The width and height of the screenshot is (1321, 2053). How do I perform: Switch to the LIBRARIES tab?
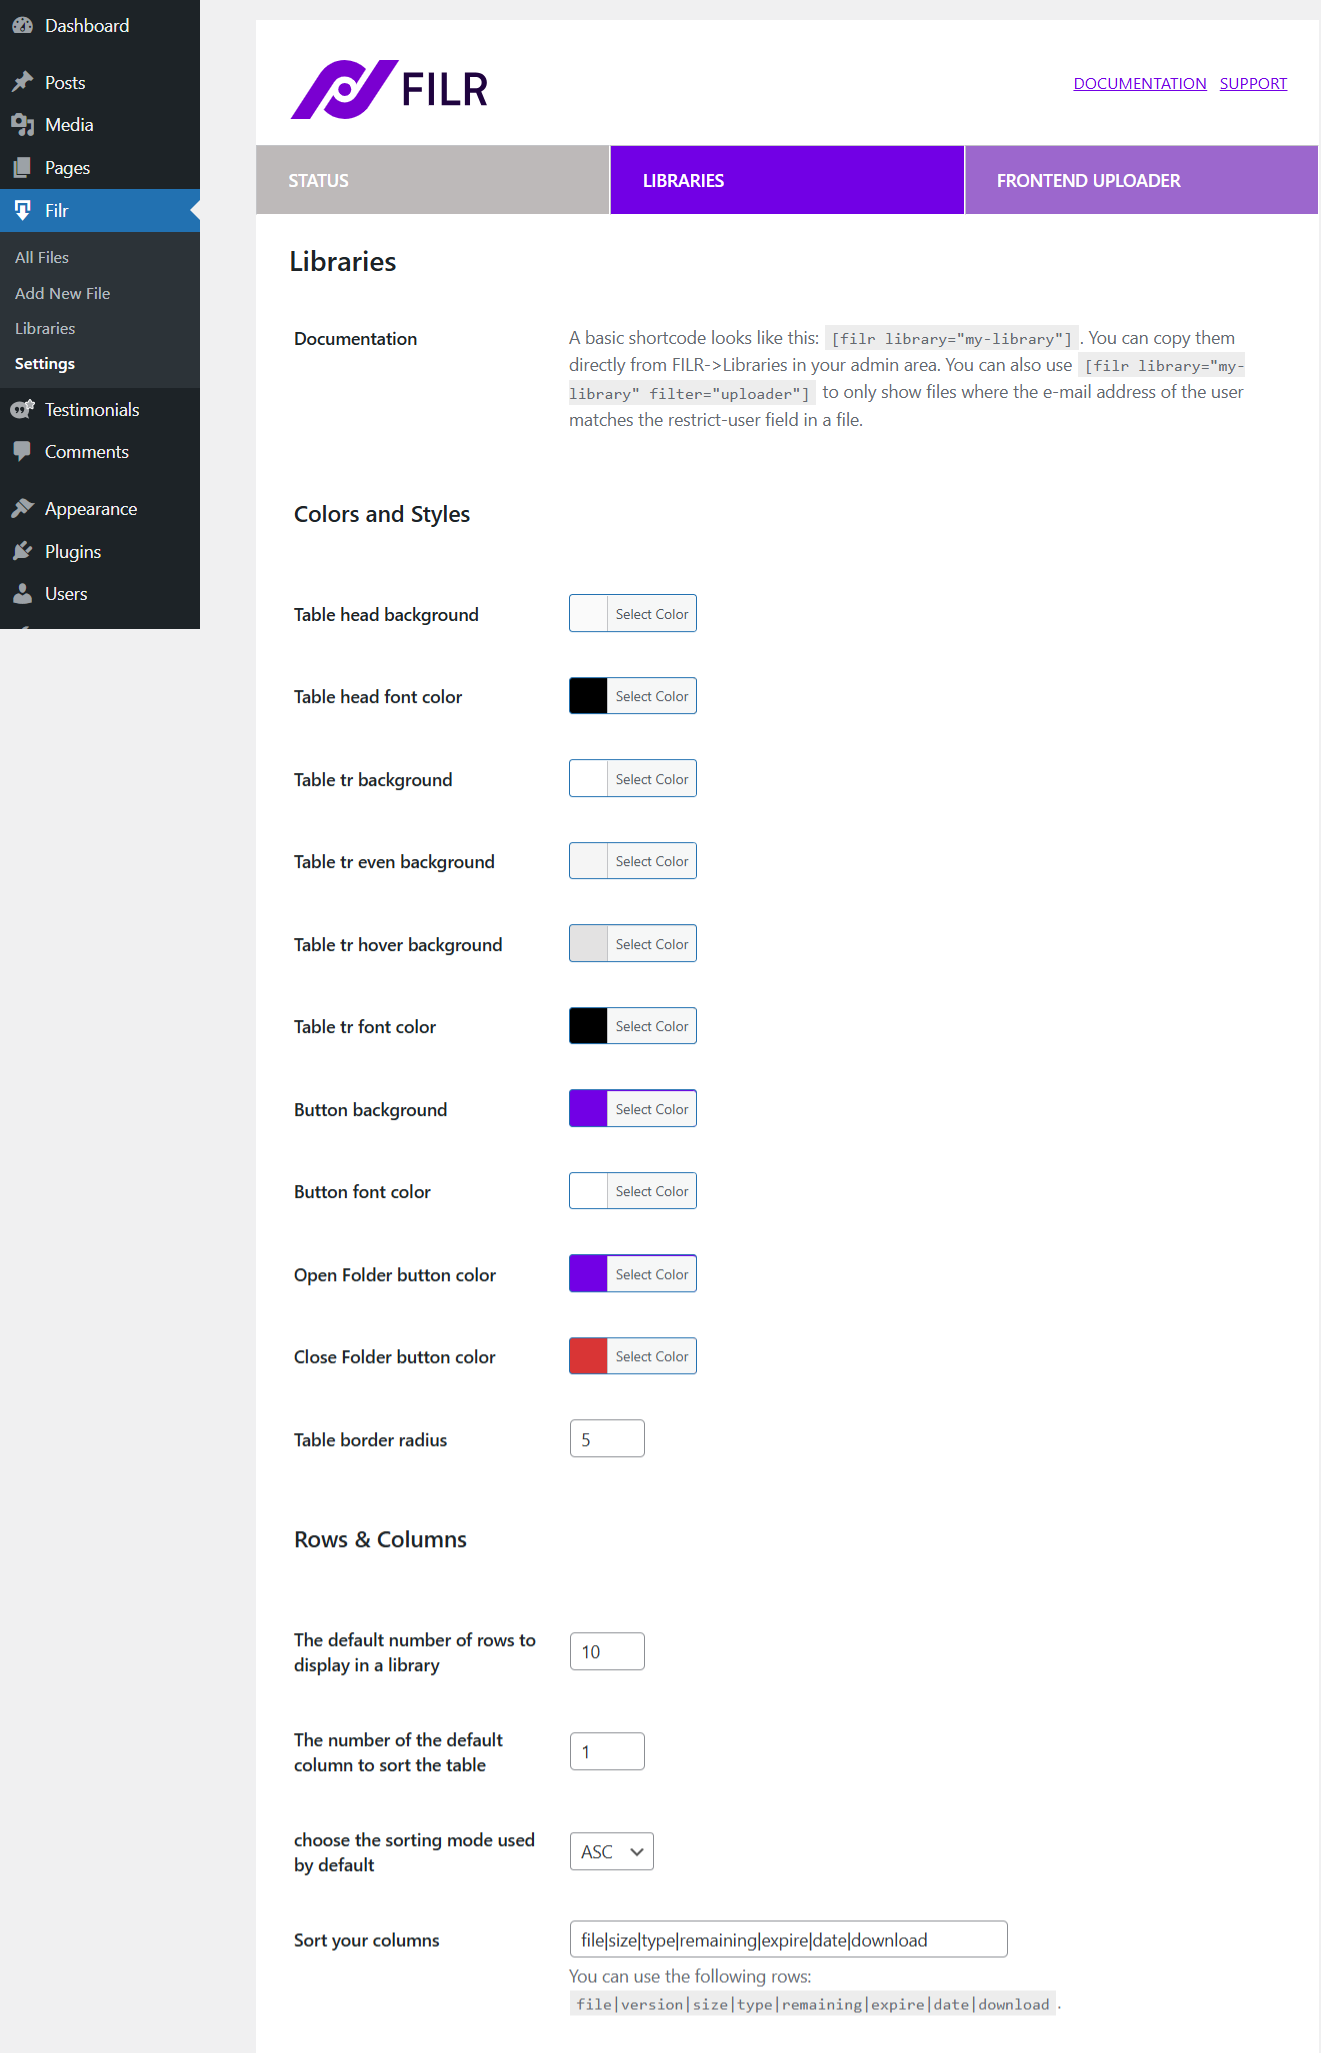tap(787, 180)
